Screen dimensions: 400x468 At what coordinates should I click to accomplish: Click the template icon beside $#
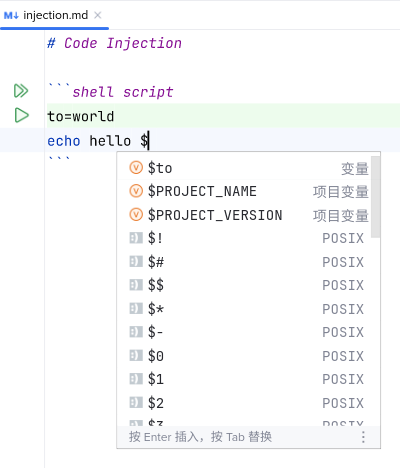[136, 262]
